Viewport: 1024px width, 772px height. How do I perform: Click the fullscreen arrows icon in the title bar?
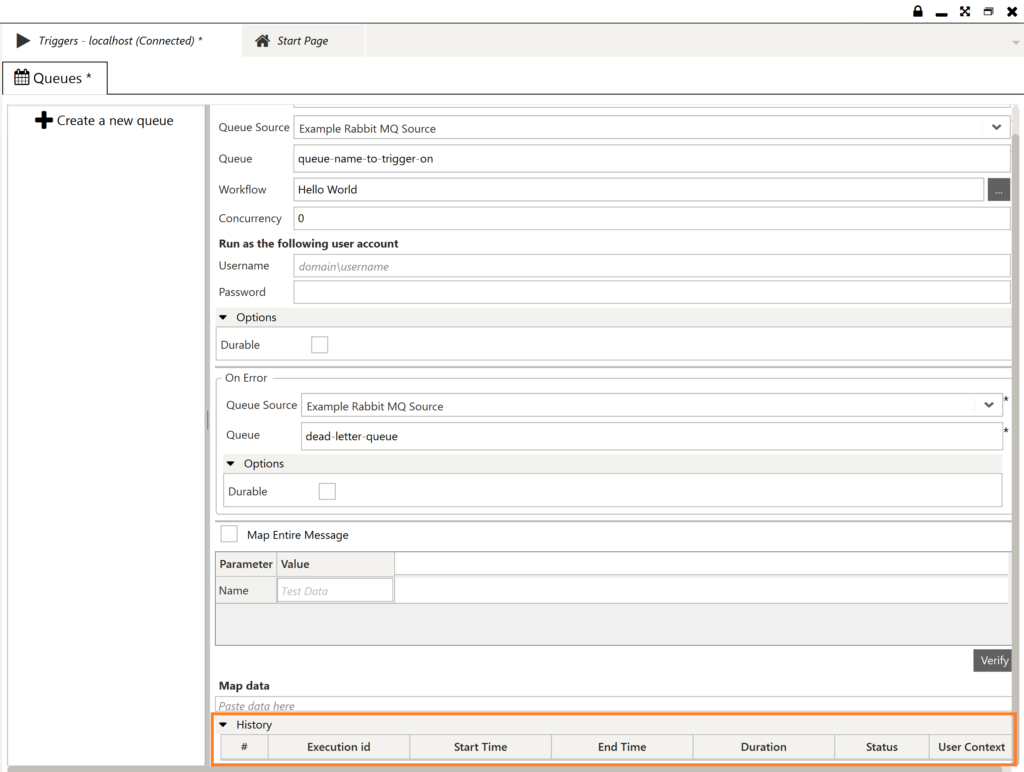coord(964,11)
